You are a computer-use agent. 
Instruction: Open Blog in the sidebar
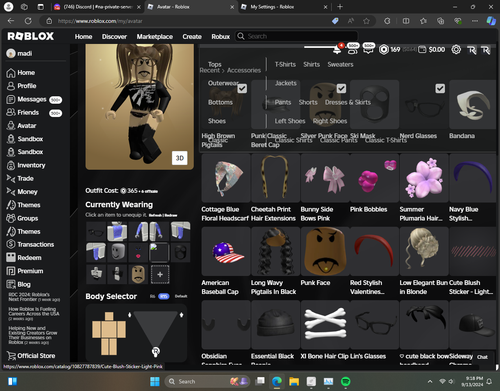pos(19,284)
